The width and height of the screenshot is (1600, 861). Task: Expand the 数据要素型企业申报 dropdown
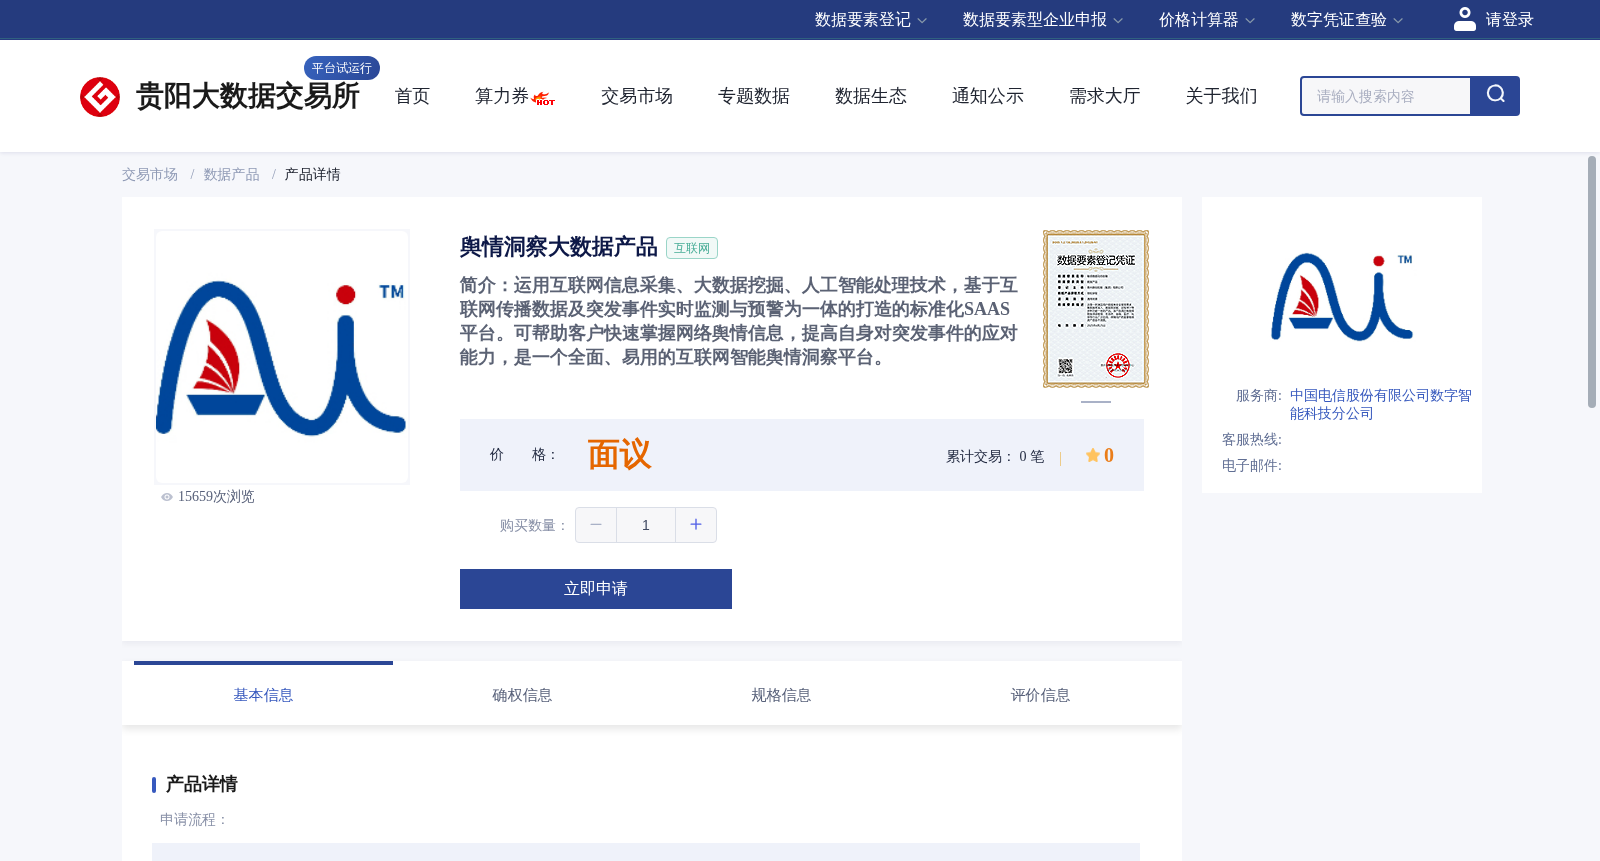click(x=1042, y=20)
